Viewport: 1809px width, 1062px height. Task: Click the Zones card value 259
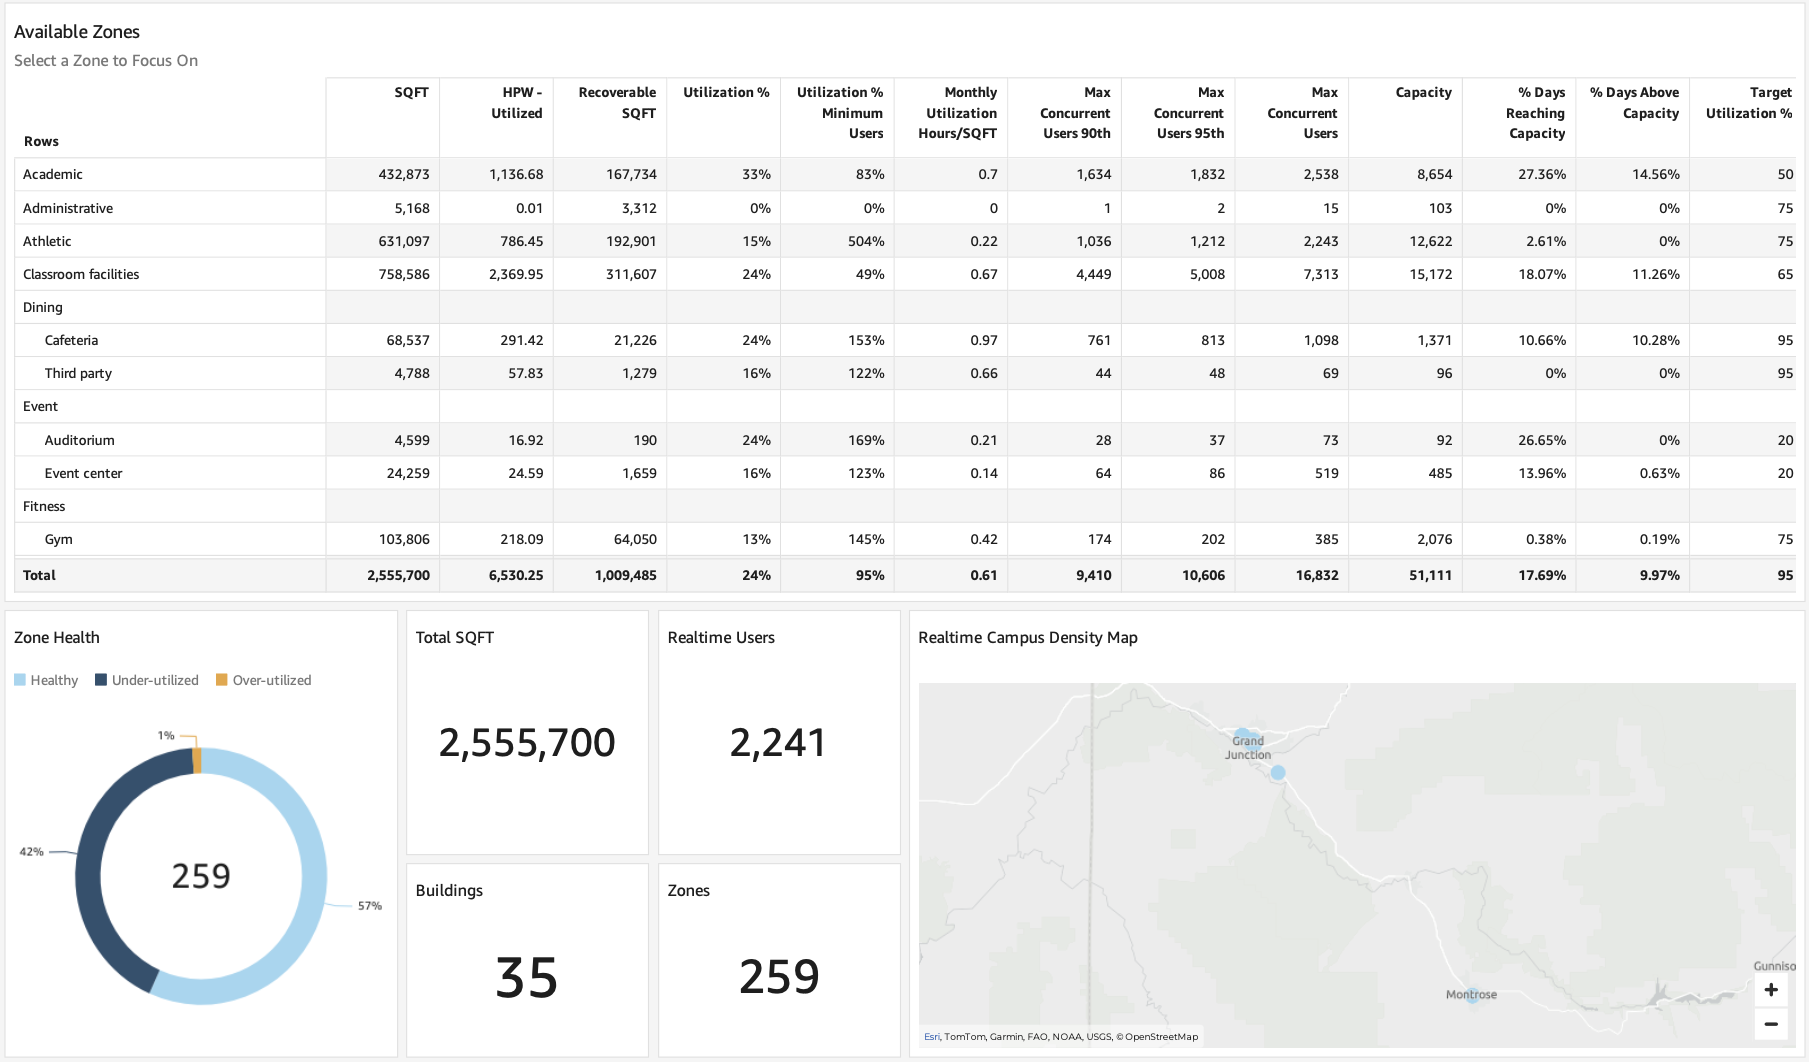click(x=779, y=977)
